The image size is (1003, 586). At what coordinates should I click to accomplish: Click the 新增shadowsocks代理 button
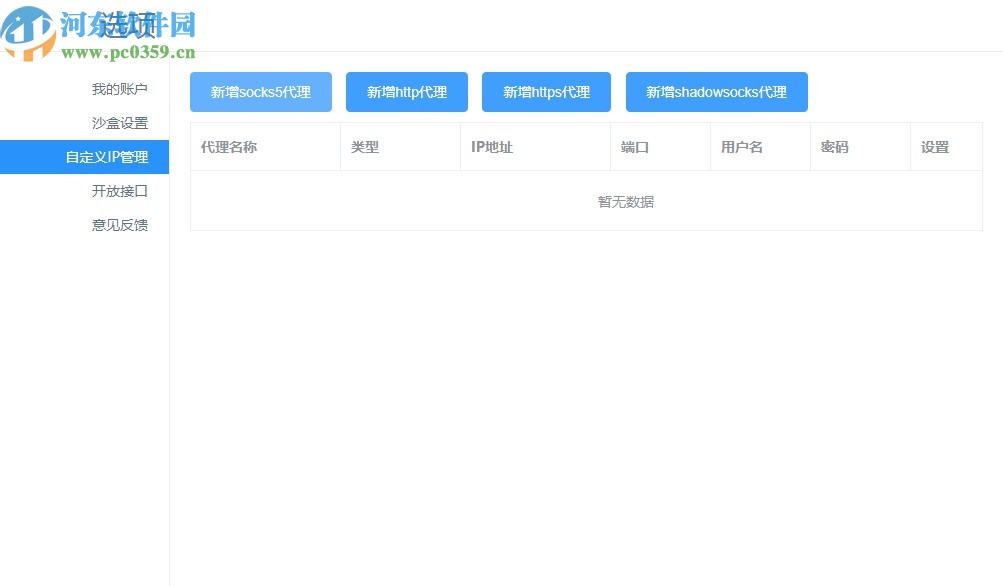pyautogui.click(x=716, y=91)
